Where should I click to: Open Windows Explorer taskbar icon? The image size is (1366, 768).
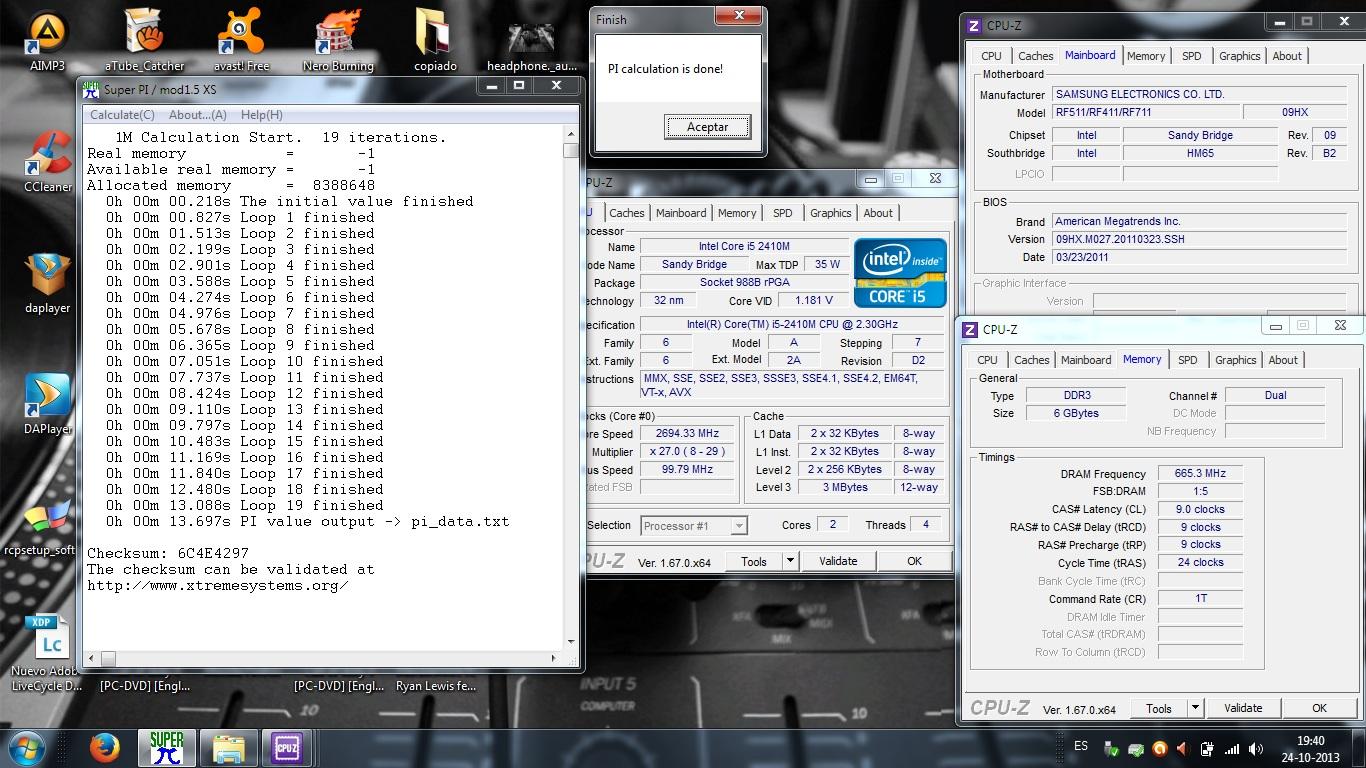click(229, 748)
